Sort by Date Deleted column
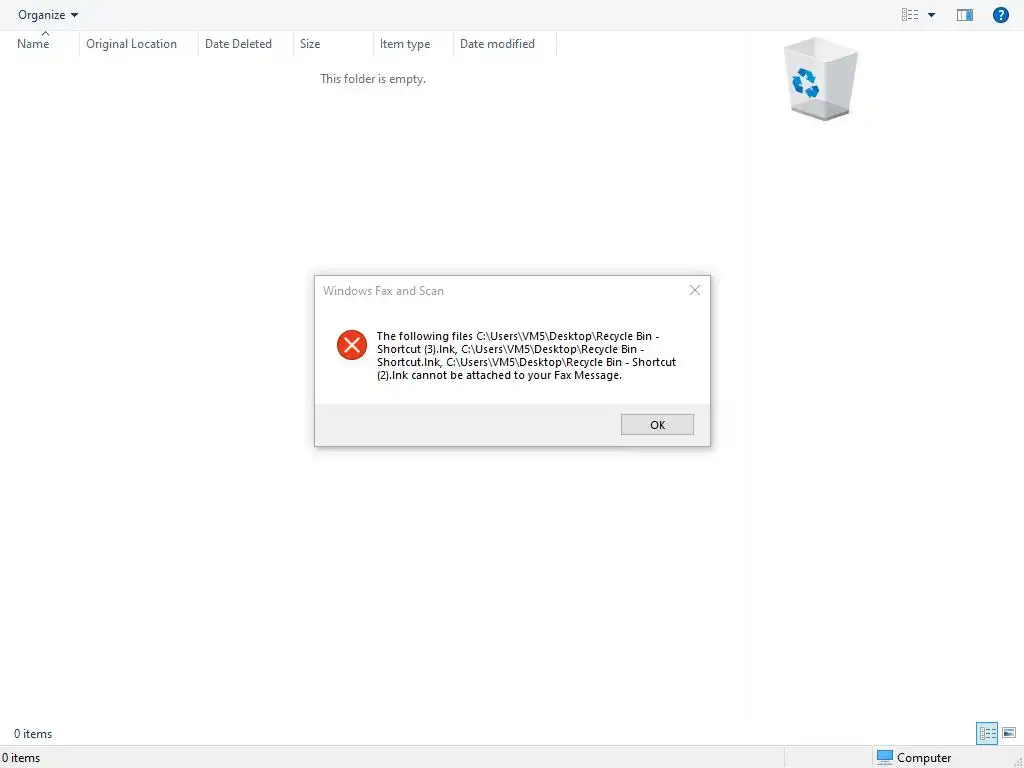The image size is (1024, 768). [x=238, y=44]
